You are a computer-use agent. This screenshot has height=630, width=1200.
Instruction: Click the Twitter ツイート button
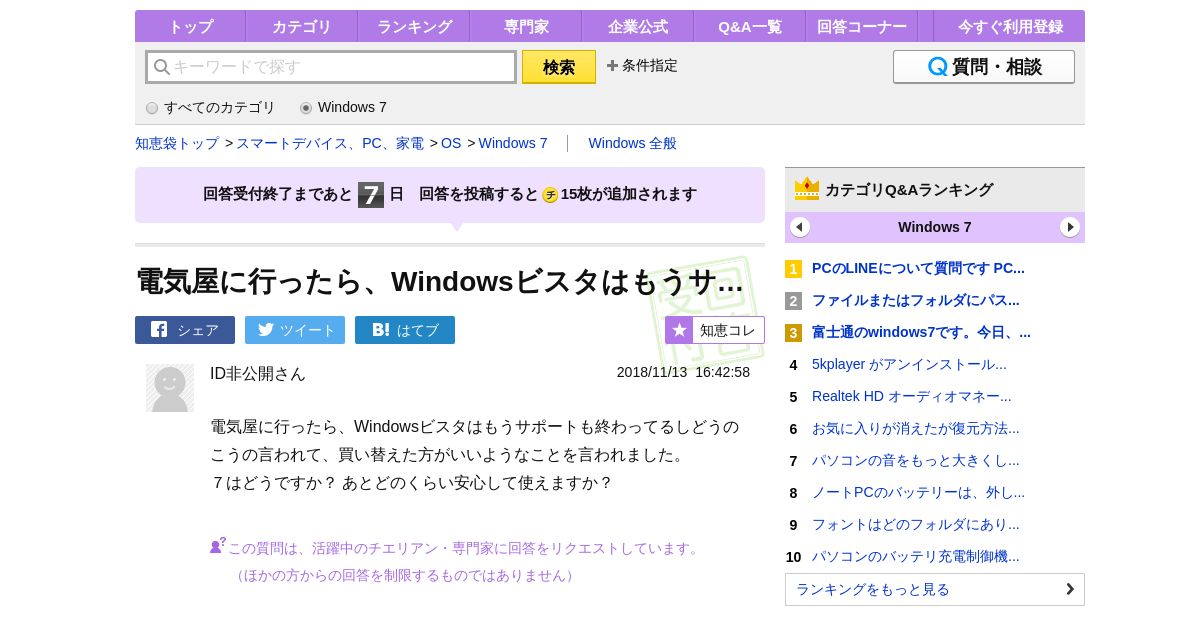pos(295,330)
